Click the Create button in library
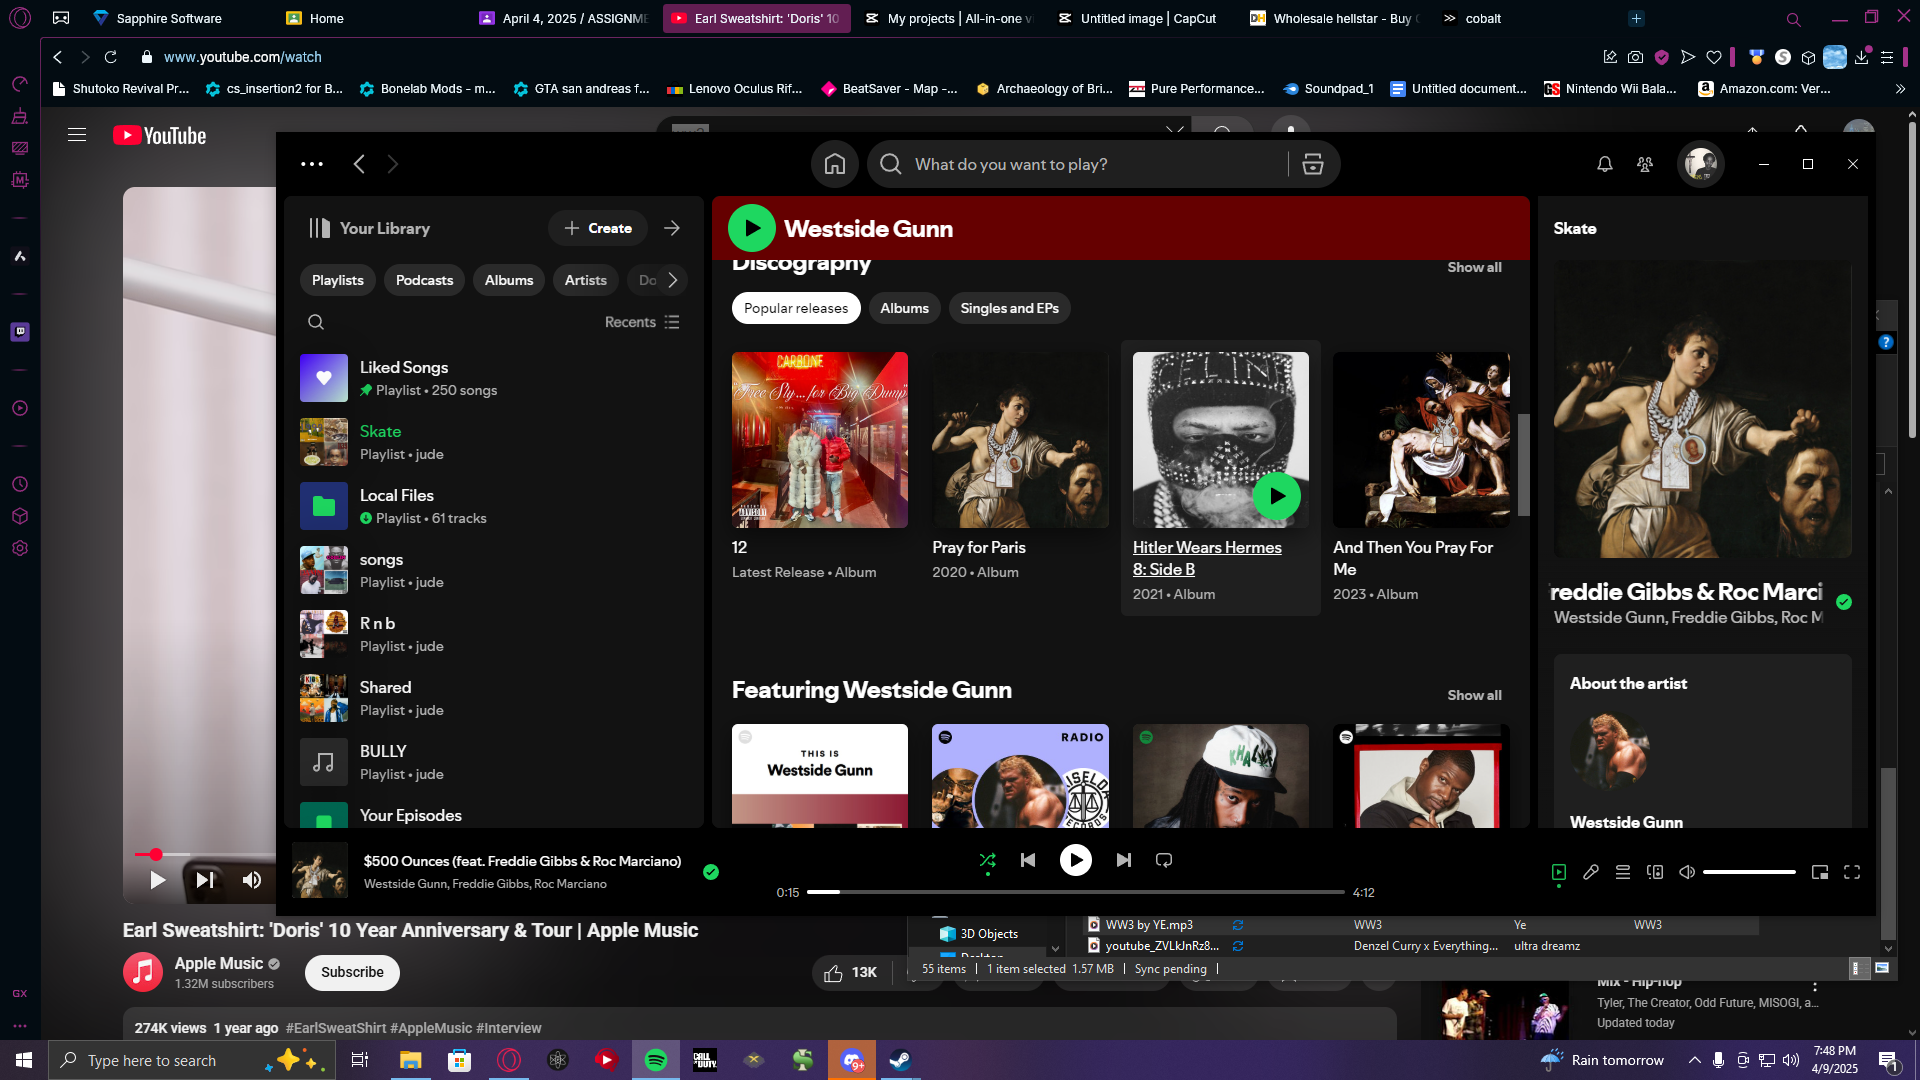This screenshot has height=1080, width=1920. (598, 228)
